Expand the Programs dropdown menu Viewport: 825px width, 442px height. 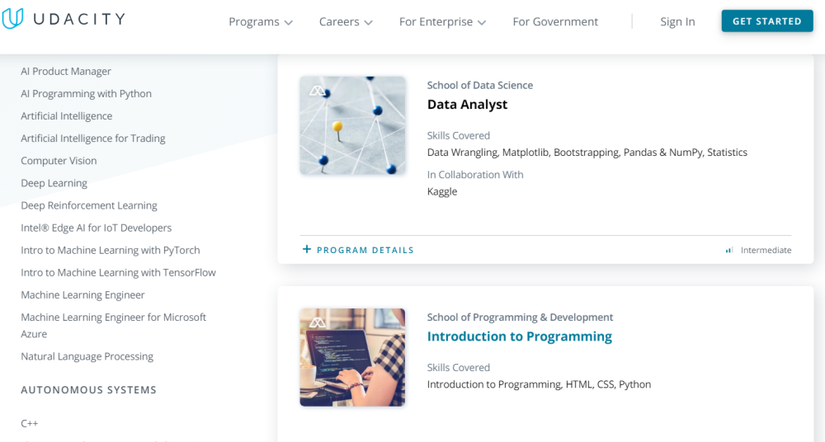click(x=260, y=22)
